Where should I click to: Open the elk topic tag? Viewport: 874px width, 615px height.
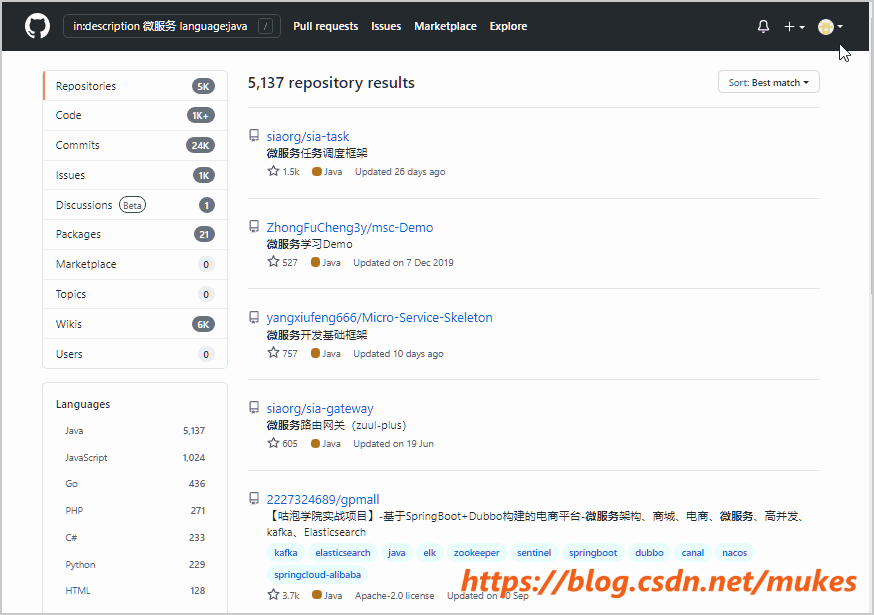click(429, 553)
